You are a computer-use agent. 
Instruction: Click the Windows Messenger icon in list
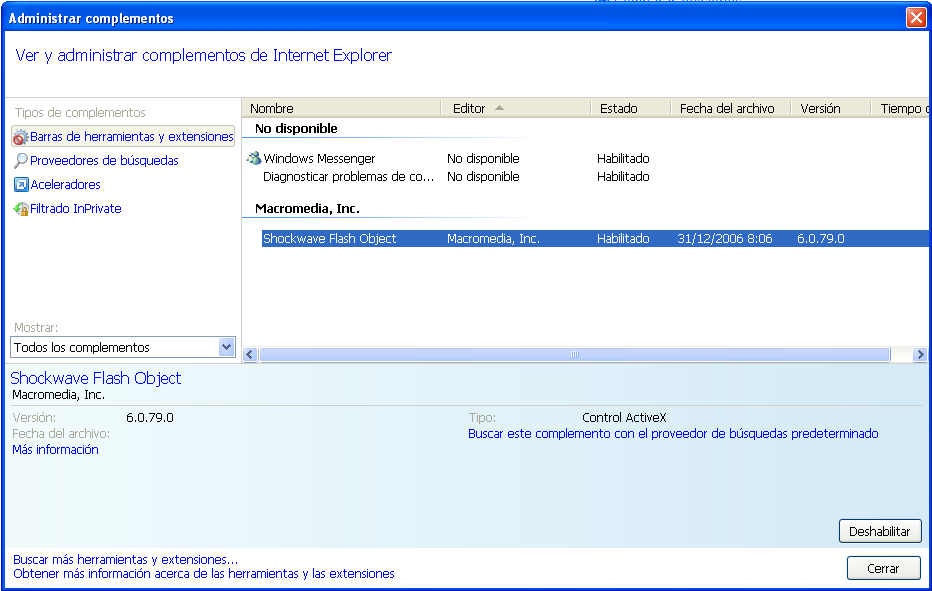click(x=254, y=158)
